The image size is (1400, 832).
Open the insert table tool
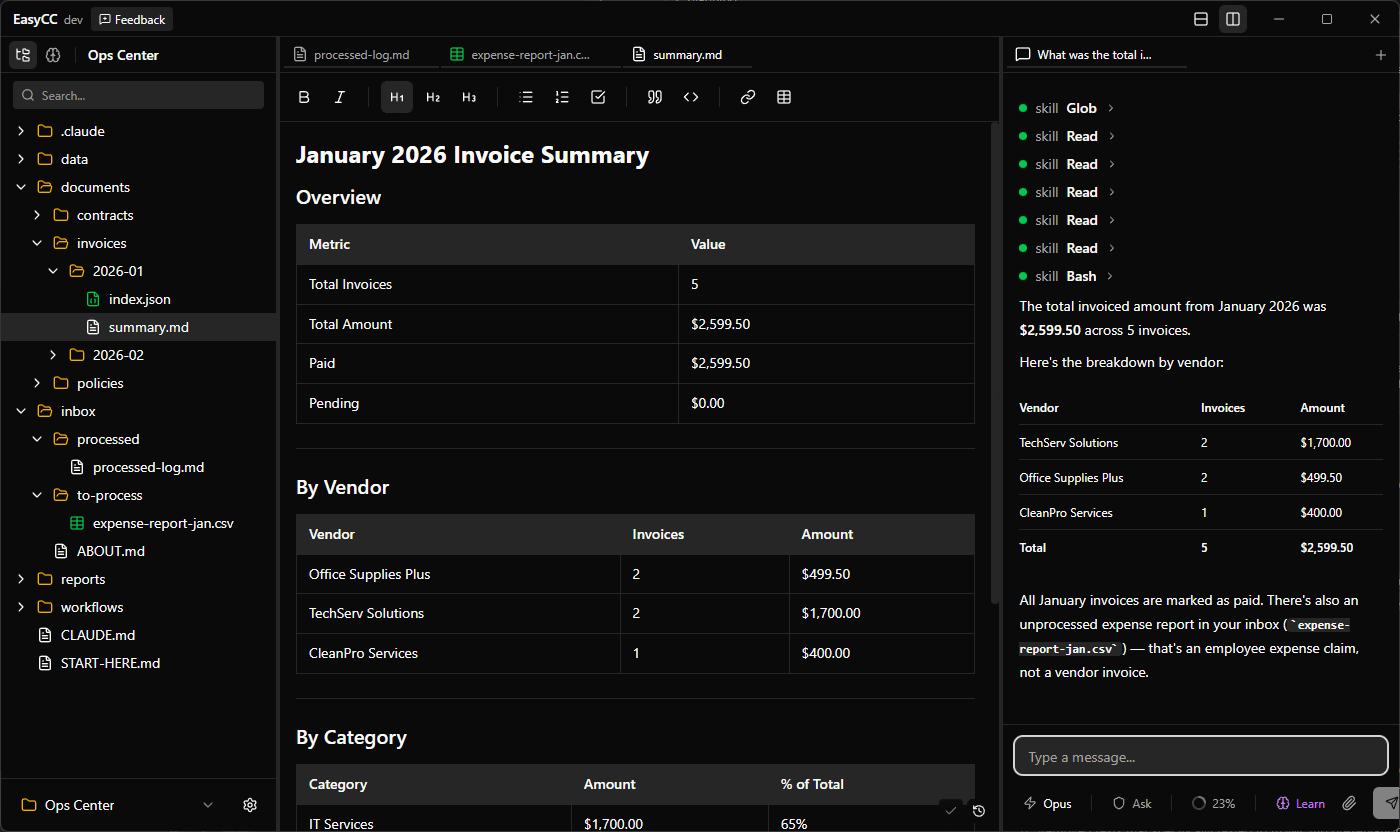pyautogui.click(x=783, y=97)
